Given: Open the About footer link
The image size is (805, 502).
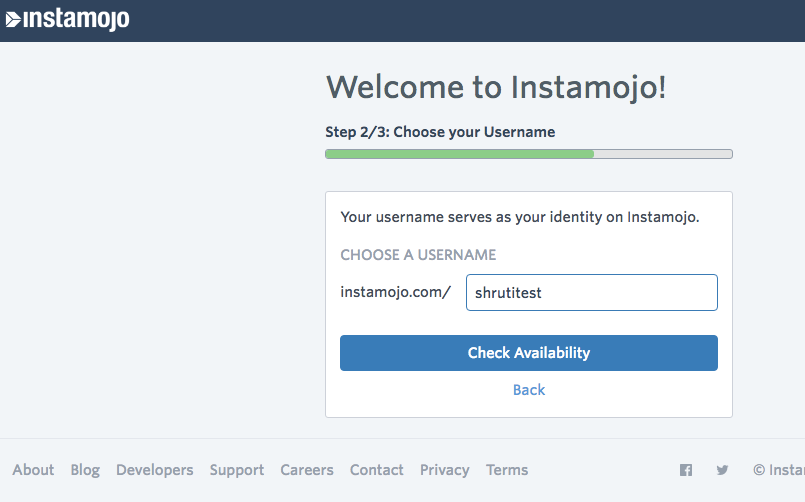Looking at the screenshot, I should pyautogui.click(x=33, y=470).
